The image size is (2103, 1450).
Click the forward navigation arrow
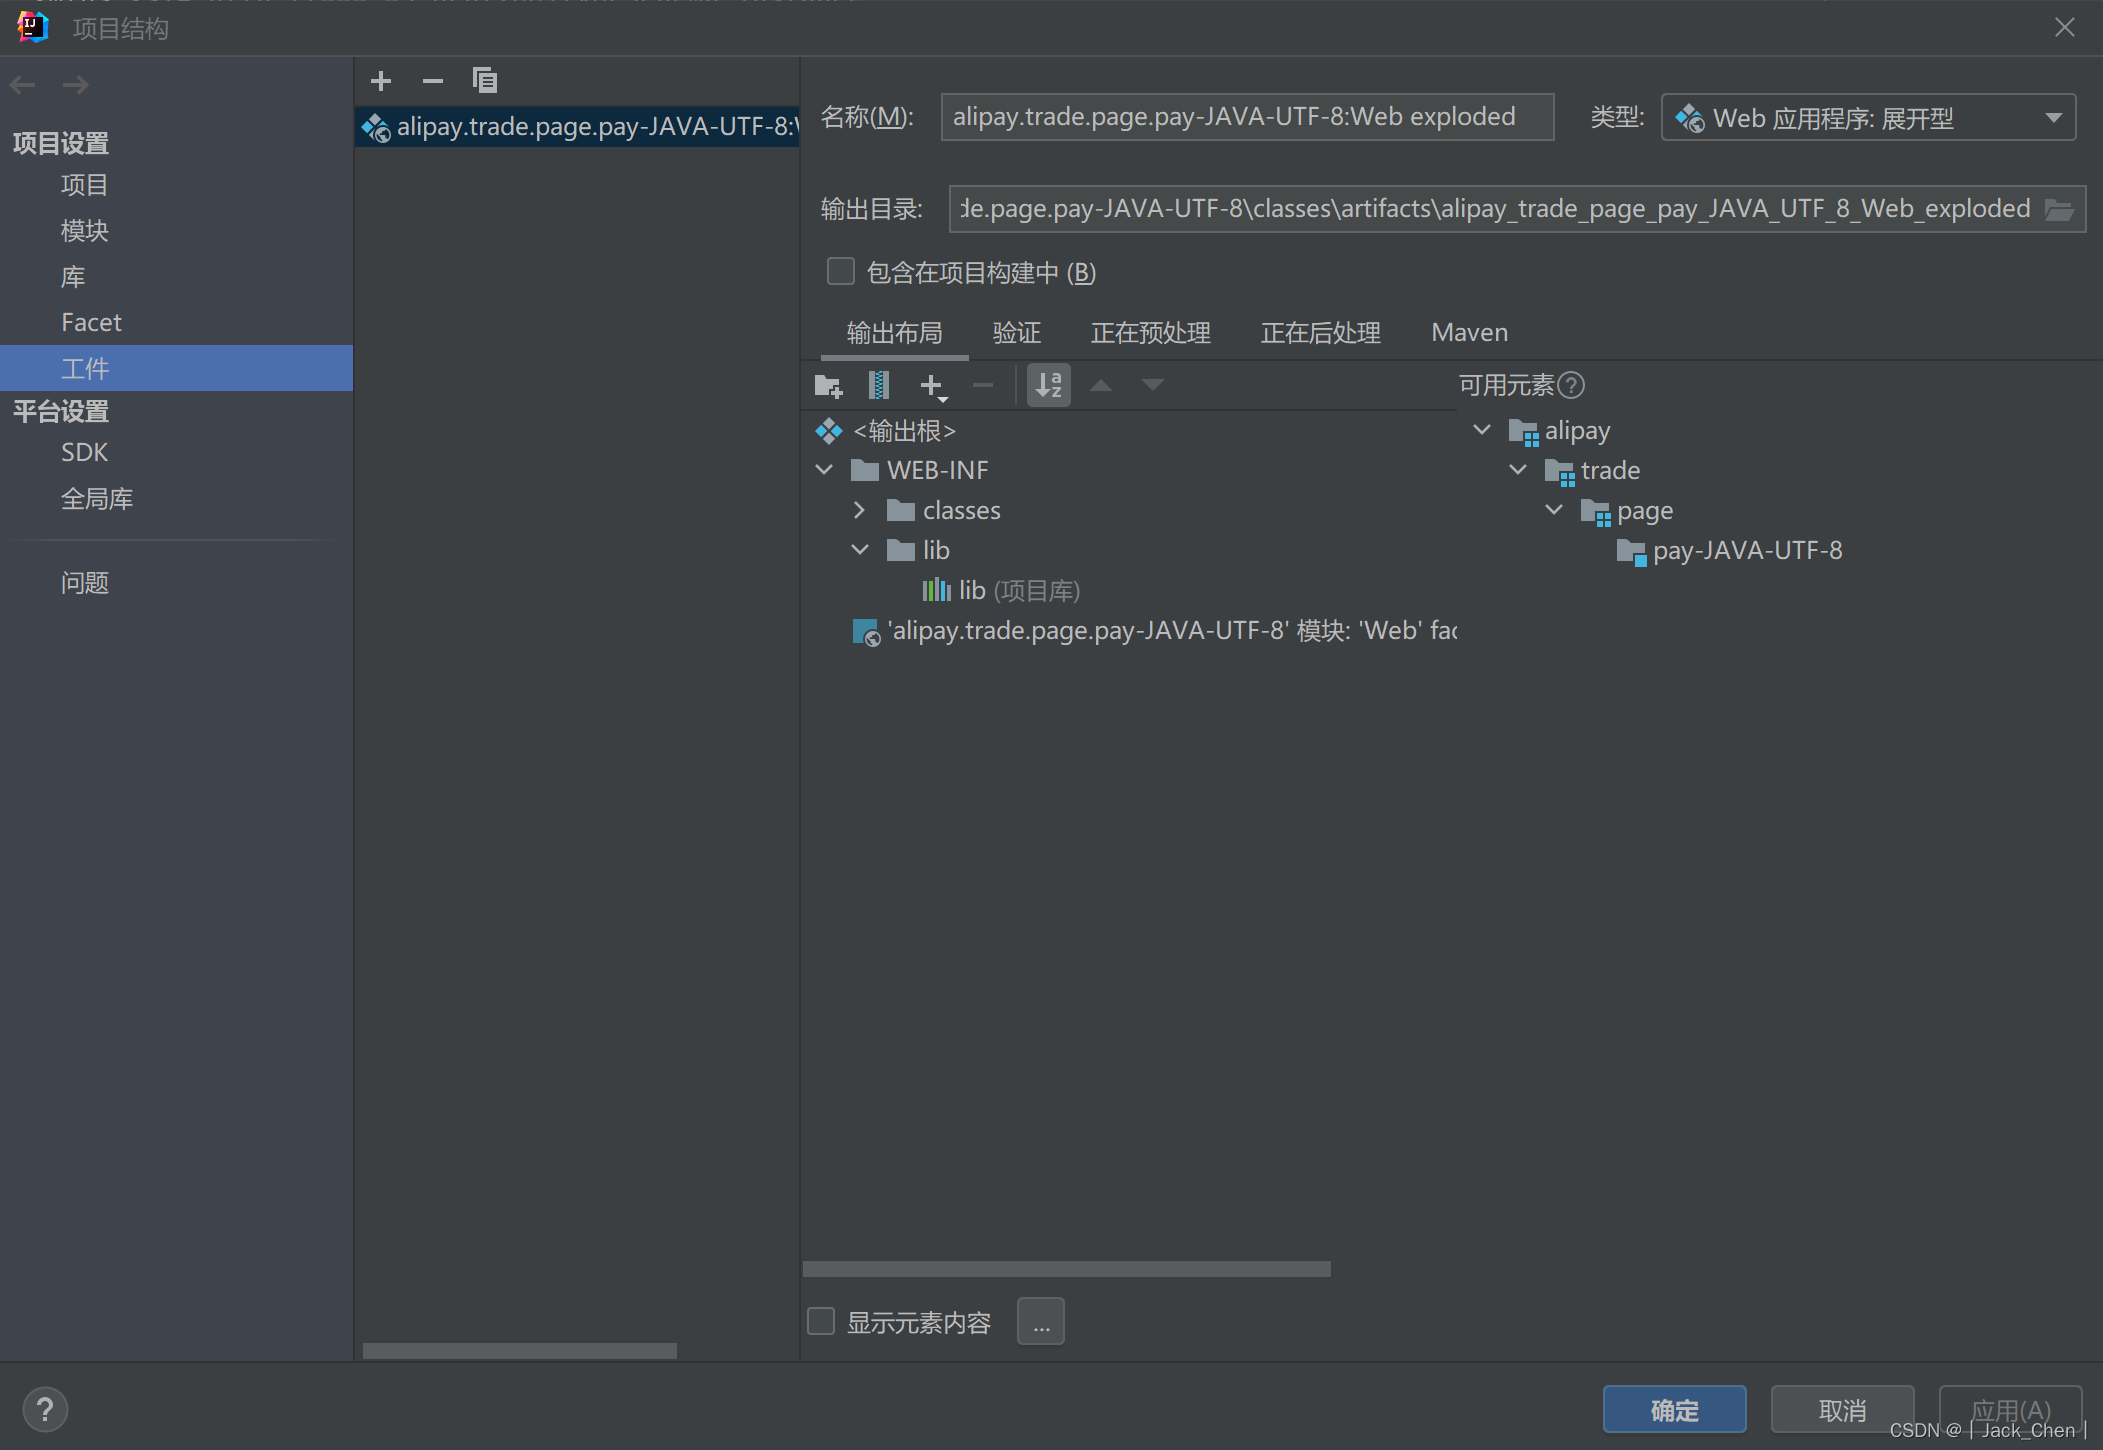point(76,85)
